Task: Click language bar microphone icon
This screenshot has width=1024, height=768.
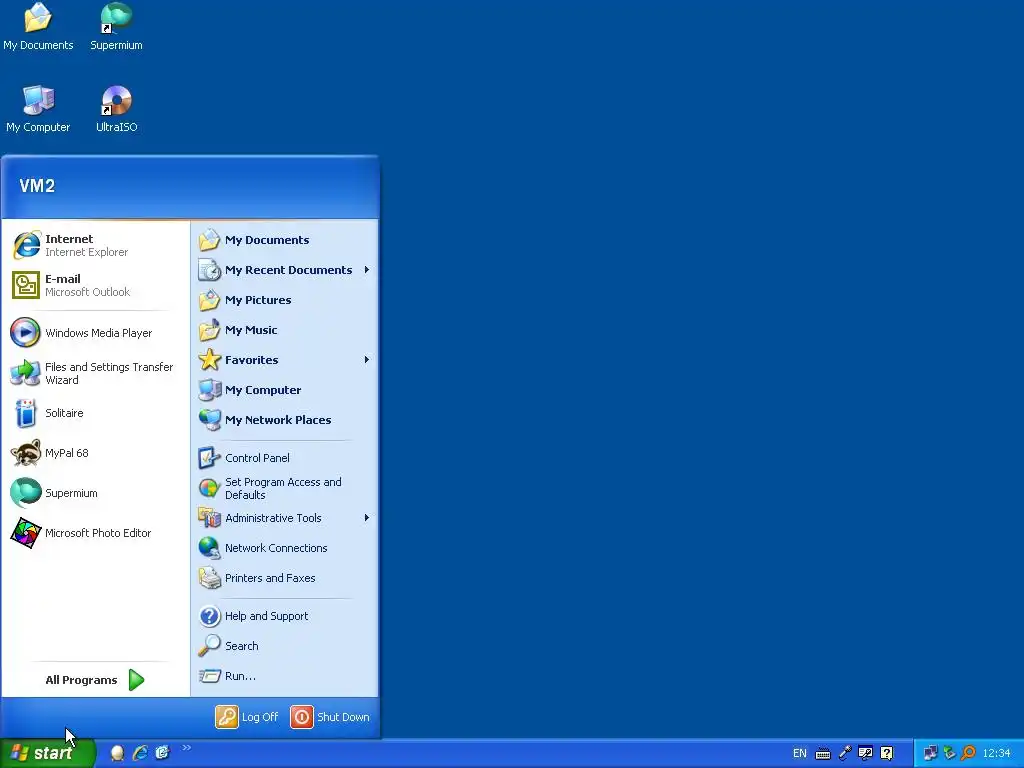Action: coord(844,753)
